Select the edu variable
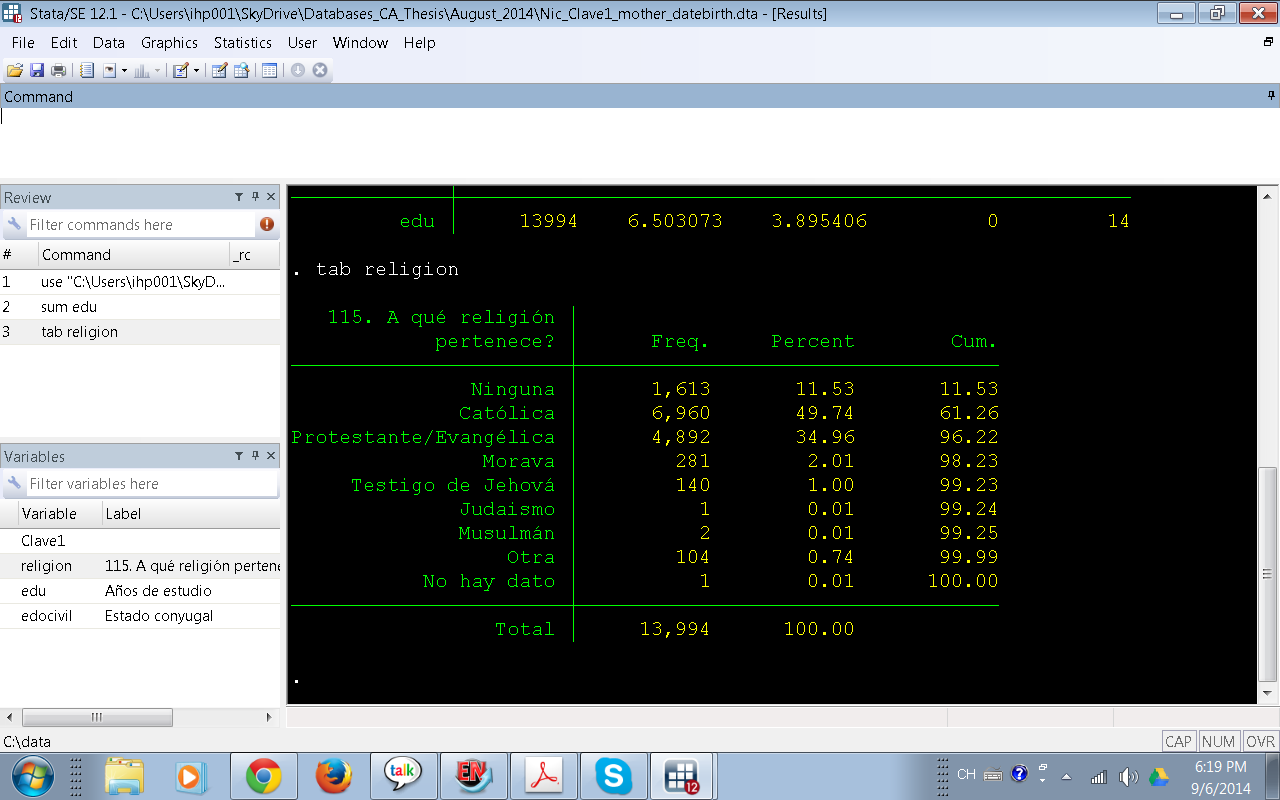 (x=140, y=591)
